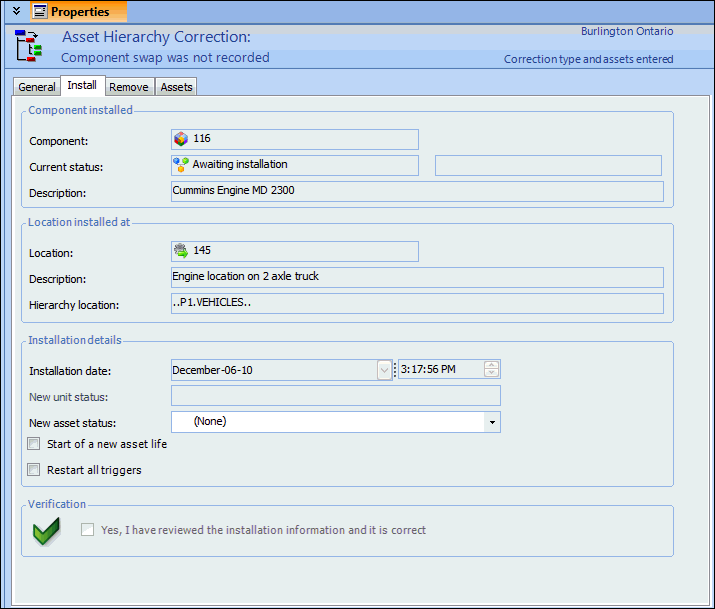Open the Installation date calendar dropdown
The height and width of the screenshot is (609, 715).
384,370
